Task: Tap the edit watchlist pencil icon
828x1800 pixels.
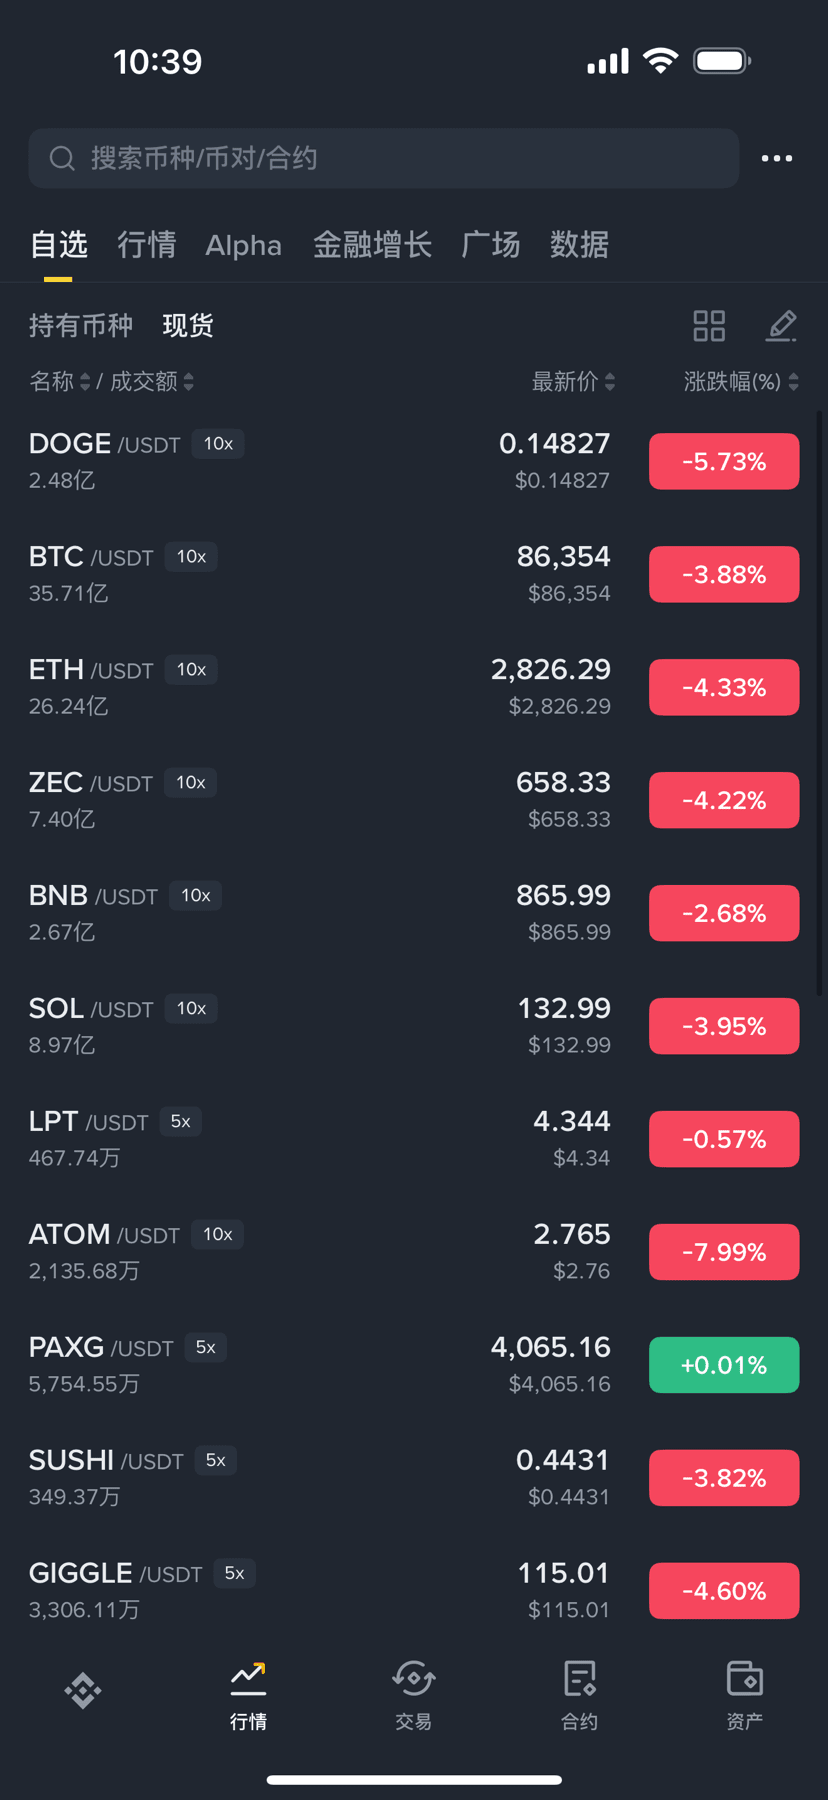Action: [x=781, y=326]
